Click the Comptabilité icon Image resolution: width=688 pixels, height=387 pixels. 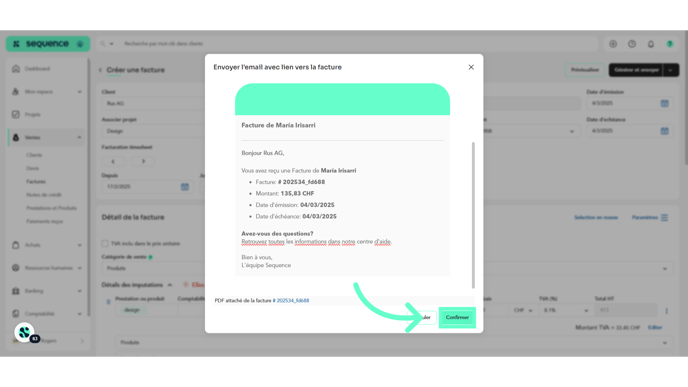point(16,314)
